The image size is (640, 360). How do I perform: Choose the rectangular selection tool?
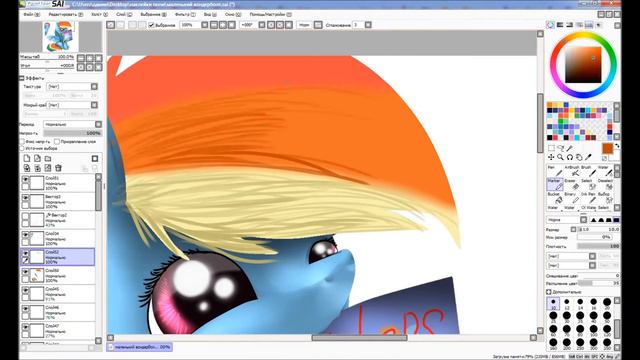point(551,148)
